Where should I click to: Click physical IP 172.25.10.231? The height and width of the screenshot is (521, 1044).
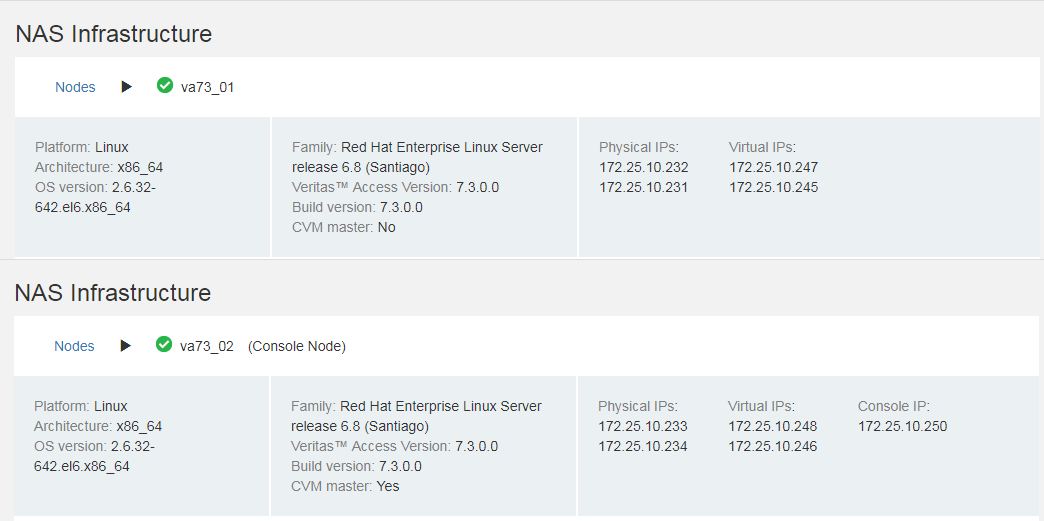[x=644, y=187]
